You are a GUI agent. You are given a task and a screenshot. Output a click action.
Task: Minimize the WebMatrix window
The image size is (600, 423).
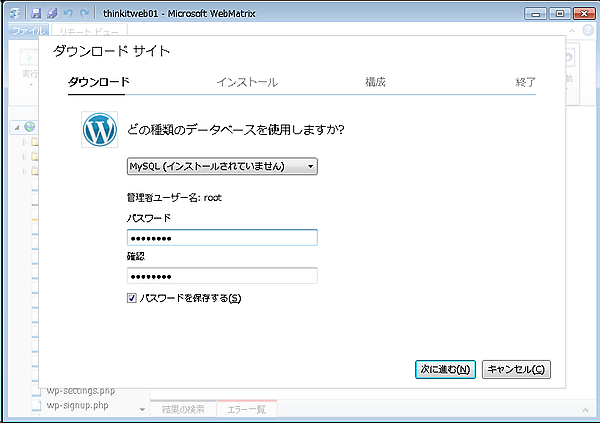tap(536, 14)
